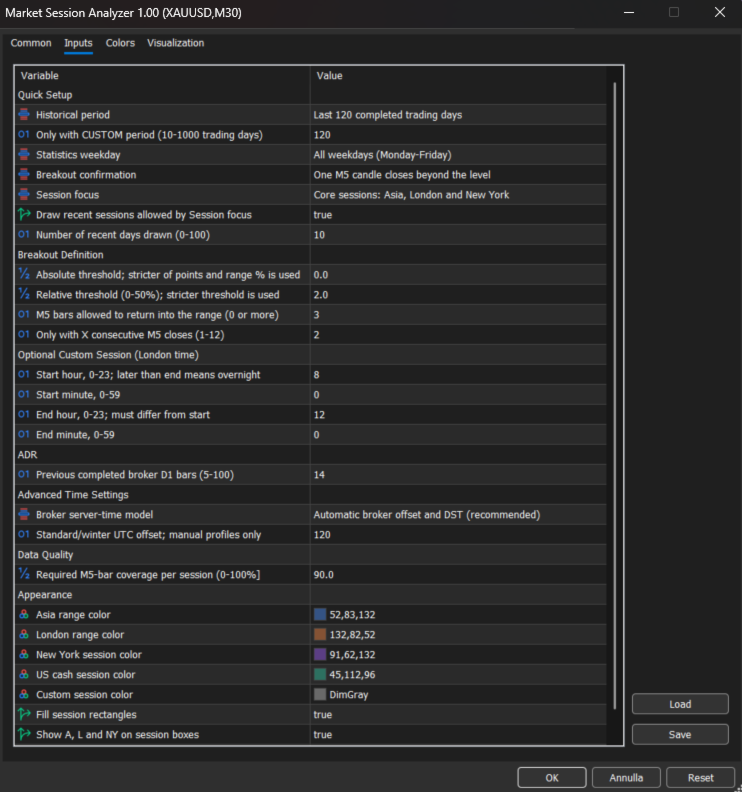Save current inputs to file

click(x=680, y=734)
